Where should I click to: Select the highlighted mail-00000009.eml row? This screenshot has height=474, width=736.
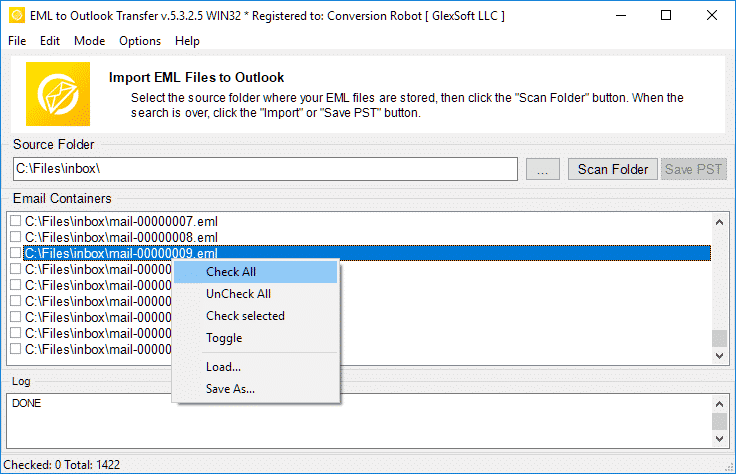(x=367, y=253)
